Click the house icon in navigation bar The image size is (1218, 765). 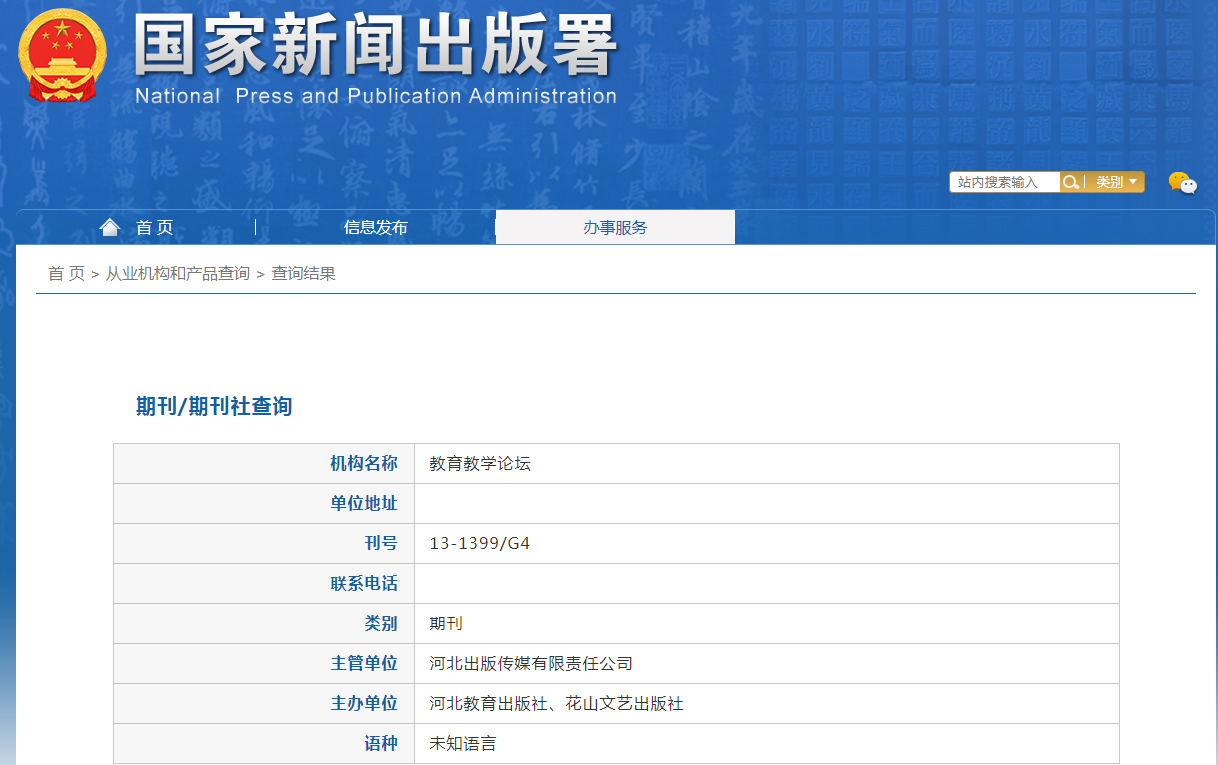[x=110, y=228]
